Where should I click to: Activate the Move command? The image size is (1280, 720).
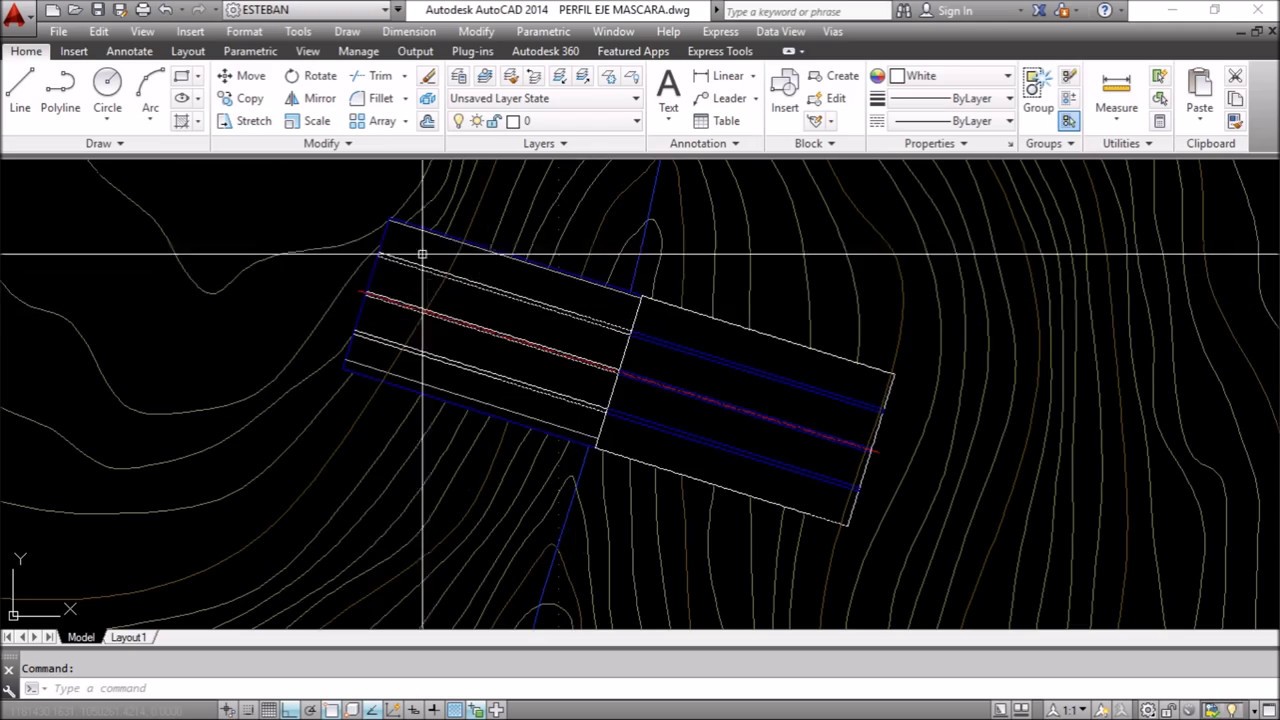point(240,76)
